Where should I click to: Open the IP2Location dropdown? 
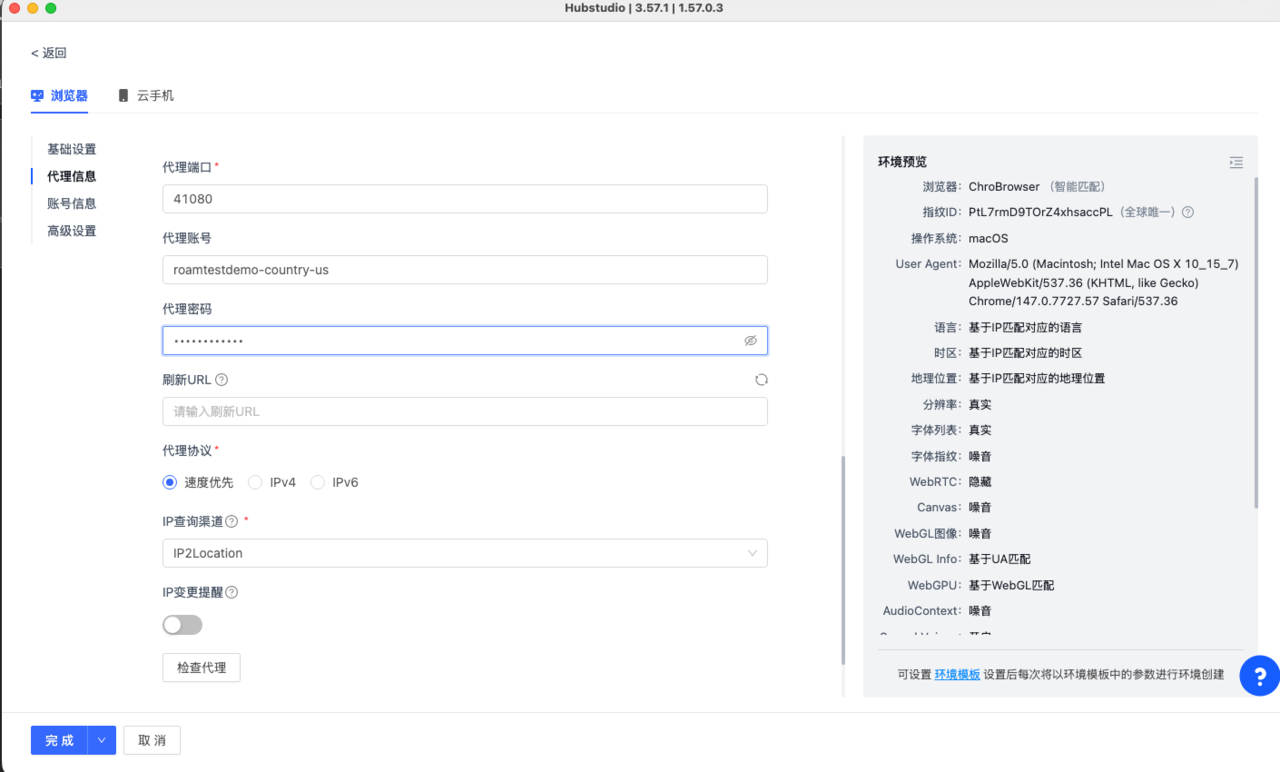coord(465,553)
